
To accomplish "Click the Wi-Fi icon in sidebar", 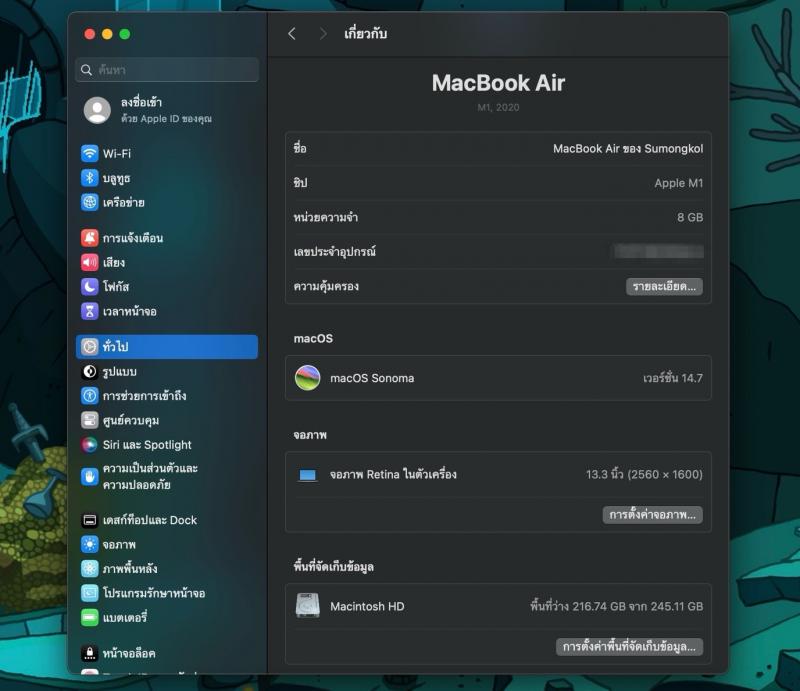I will [x=90, y=153].
